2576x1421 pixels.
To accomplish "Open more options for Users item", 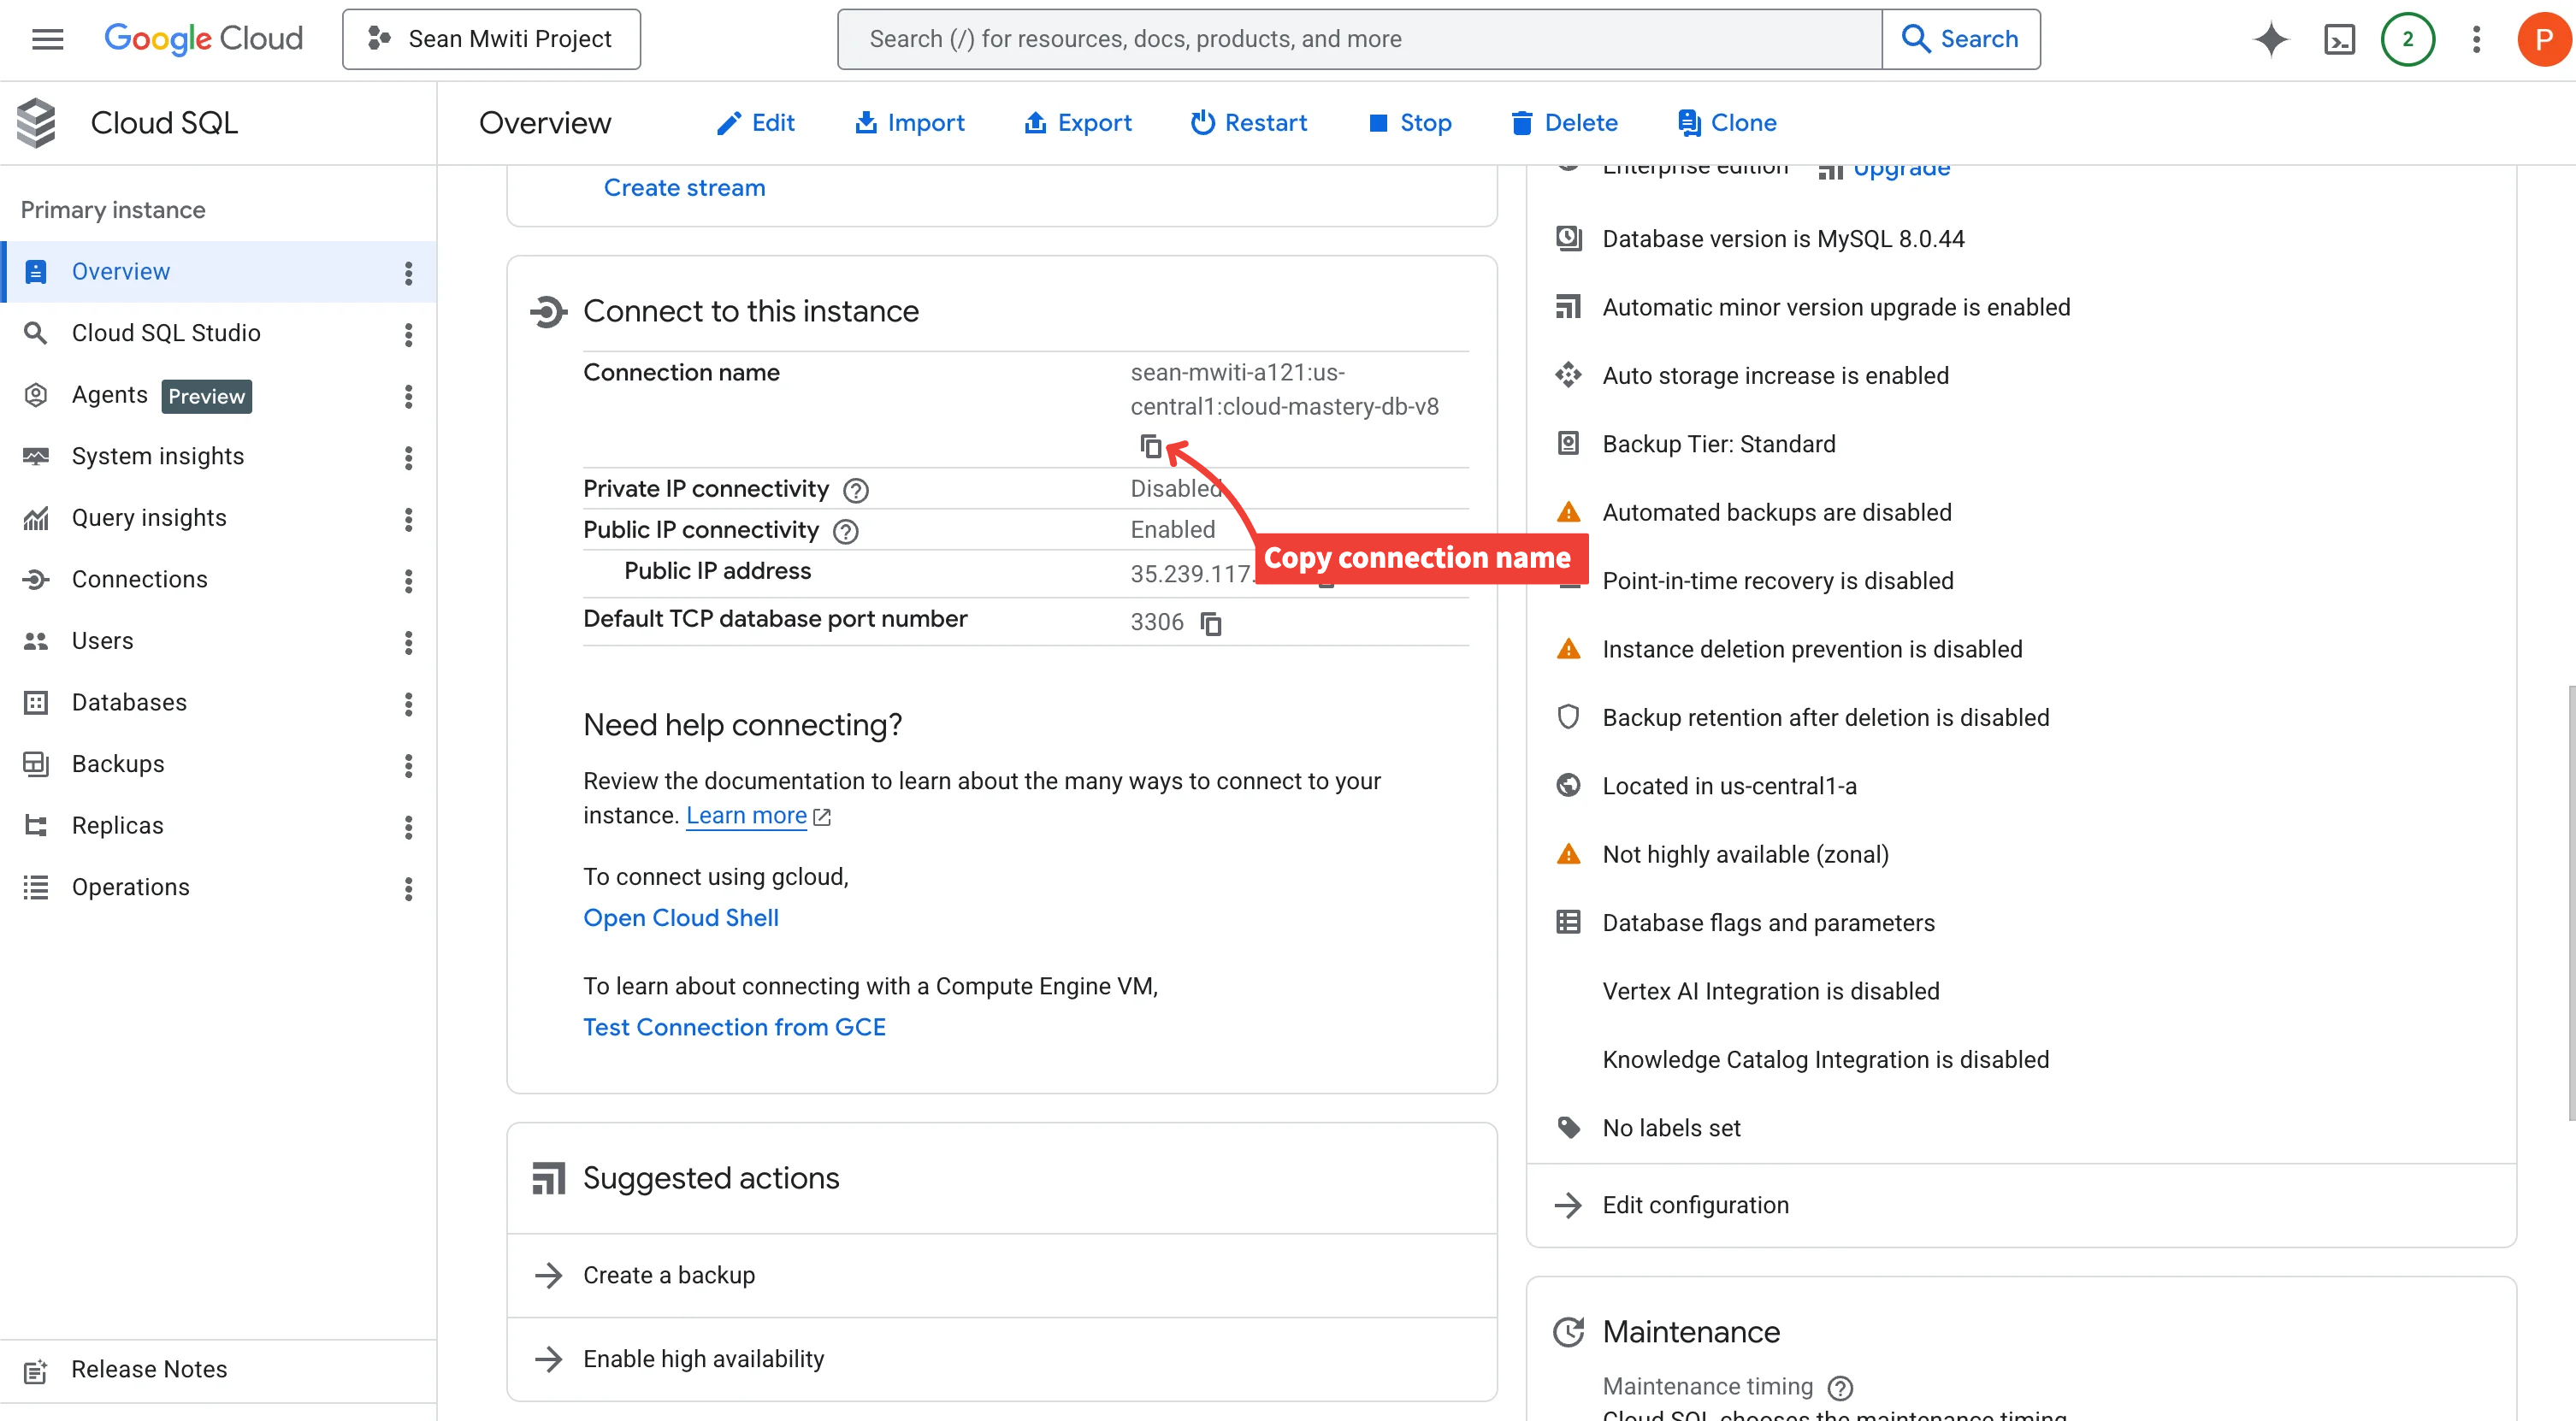I will coord(408,642).
